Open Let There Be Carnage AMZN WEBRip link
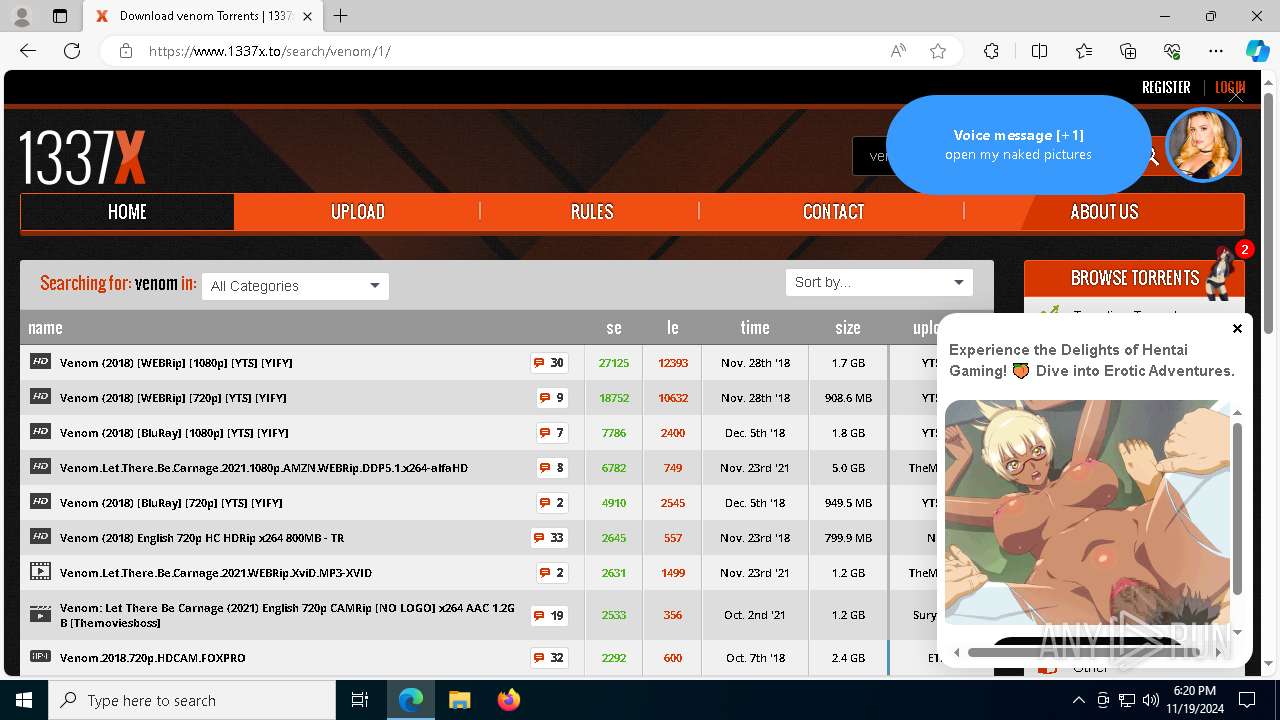Screen dimensions: 1280x720 [264, 468]
